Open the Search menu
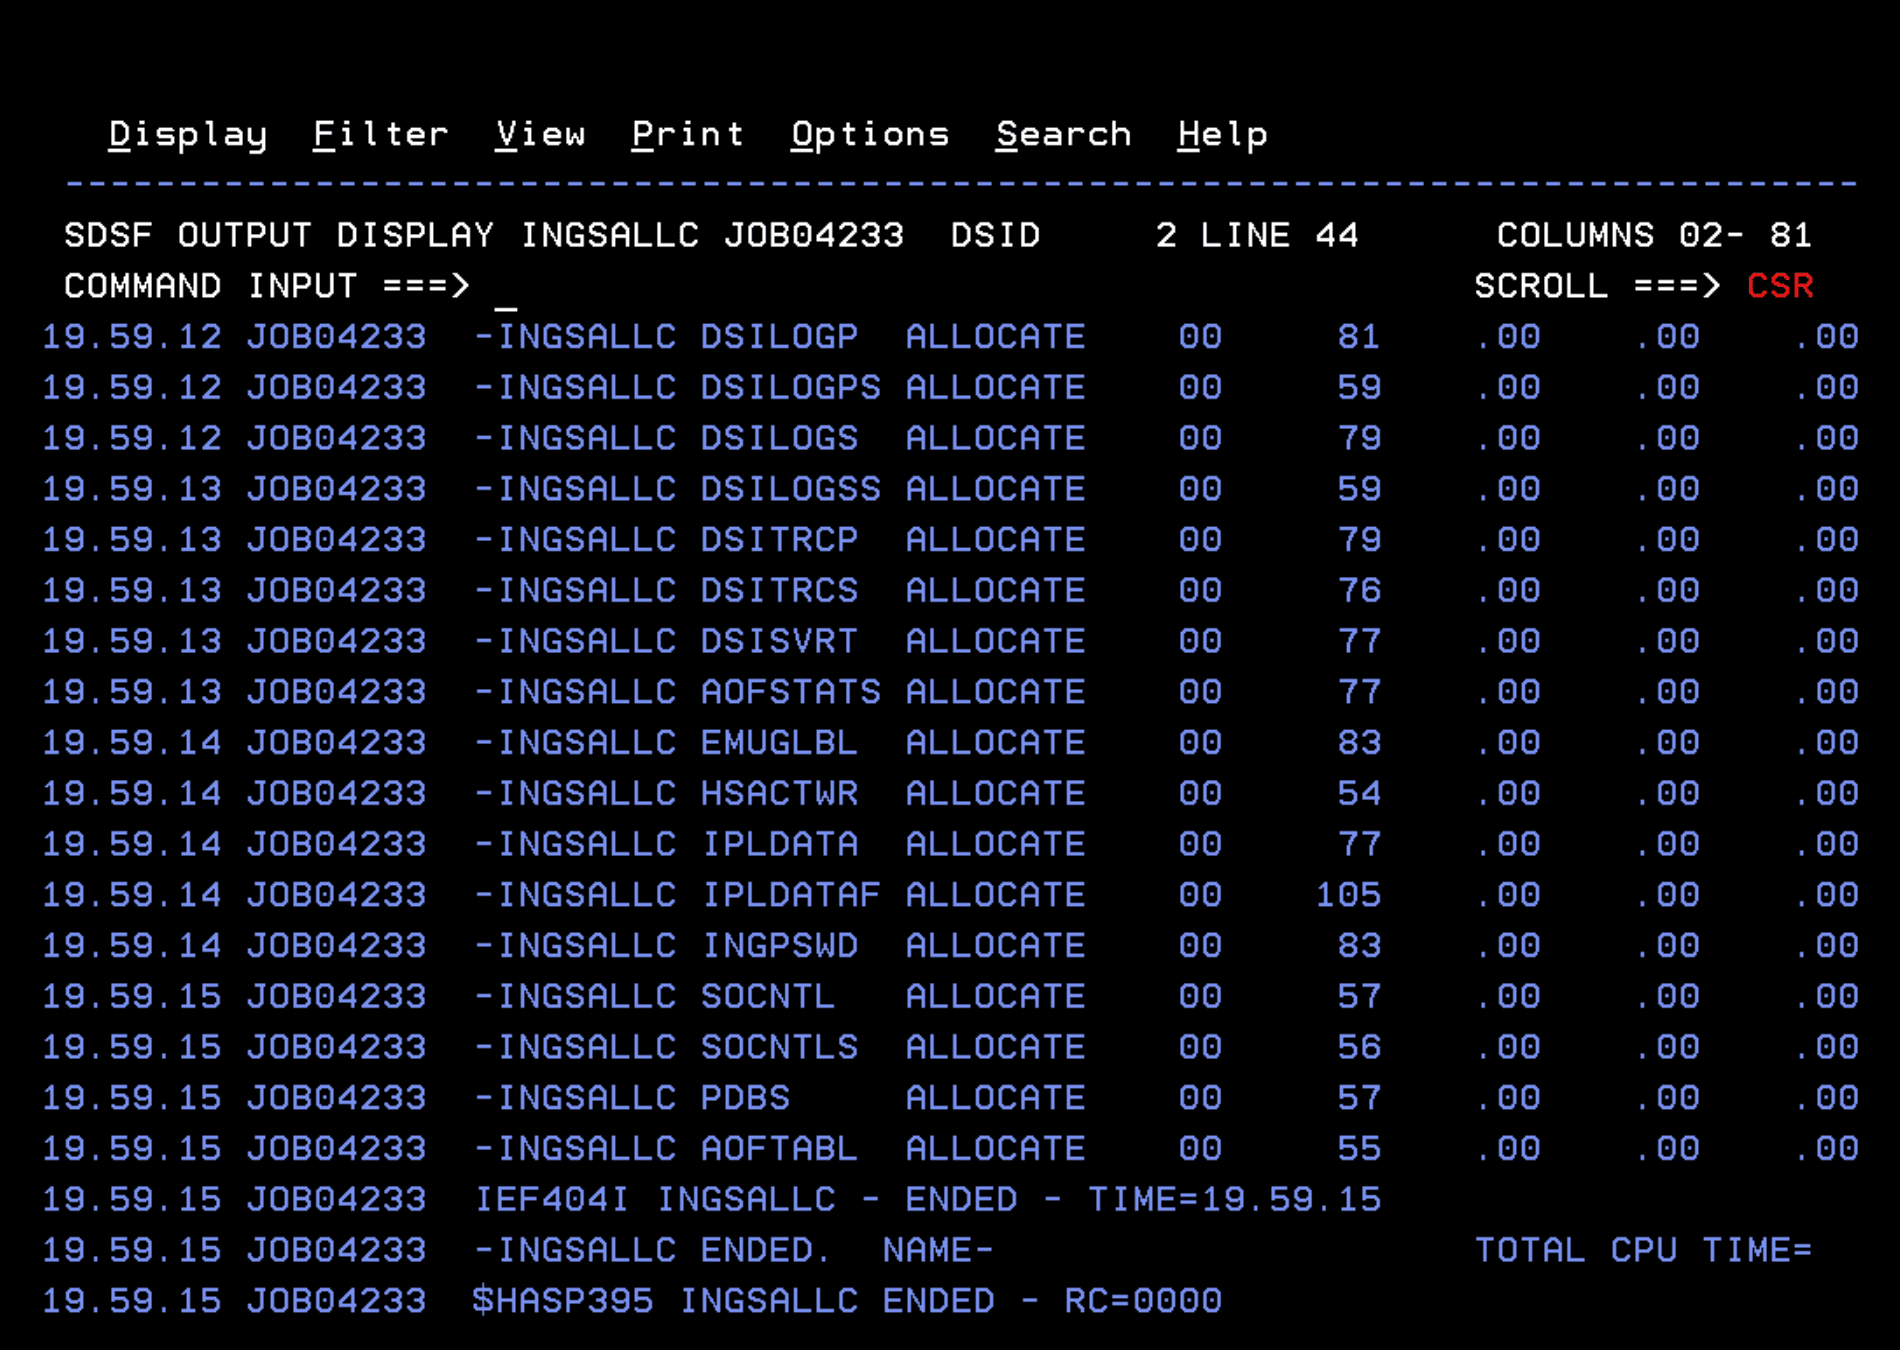The image size is (1900, 1350). (1063, 134)
